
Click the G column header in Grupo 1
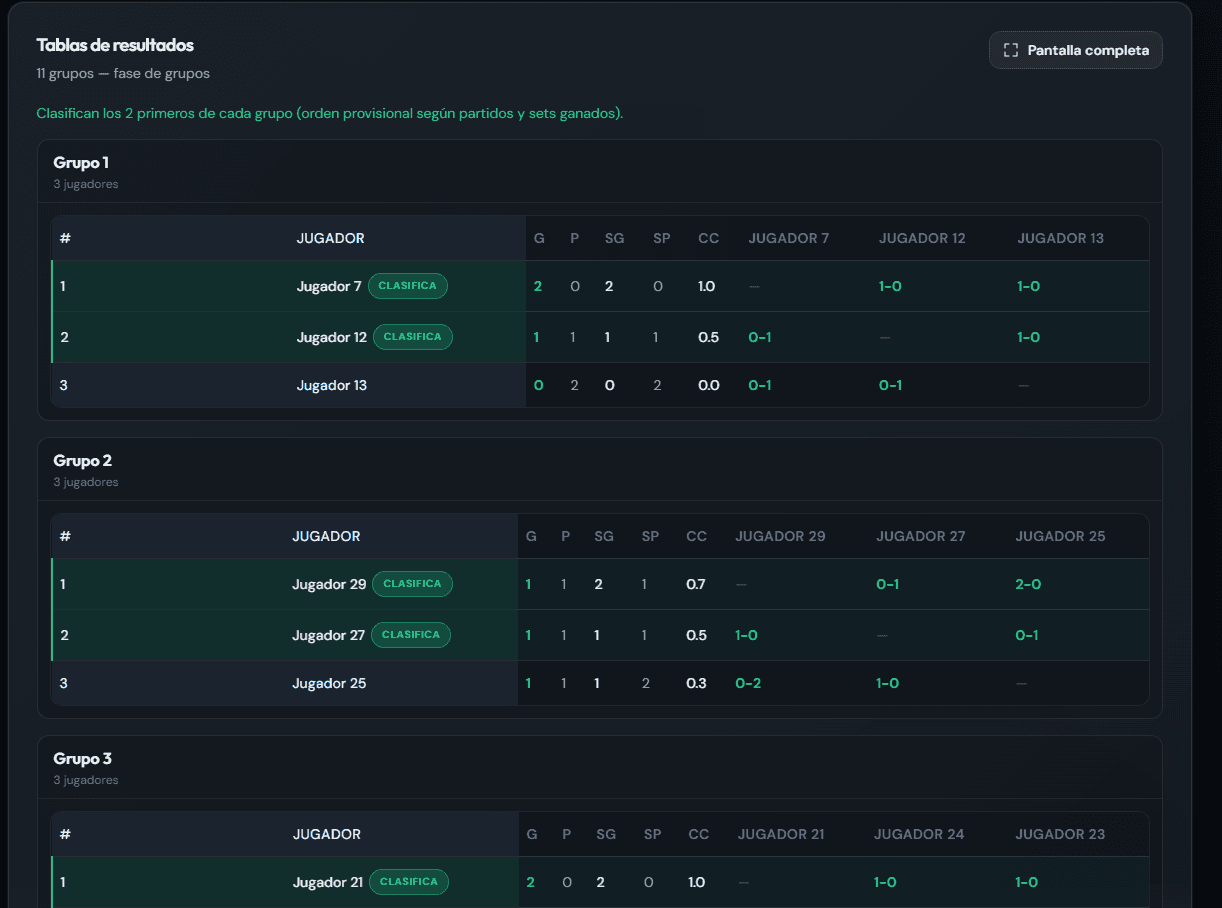tap(539, 238)
